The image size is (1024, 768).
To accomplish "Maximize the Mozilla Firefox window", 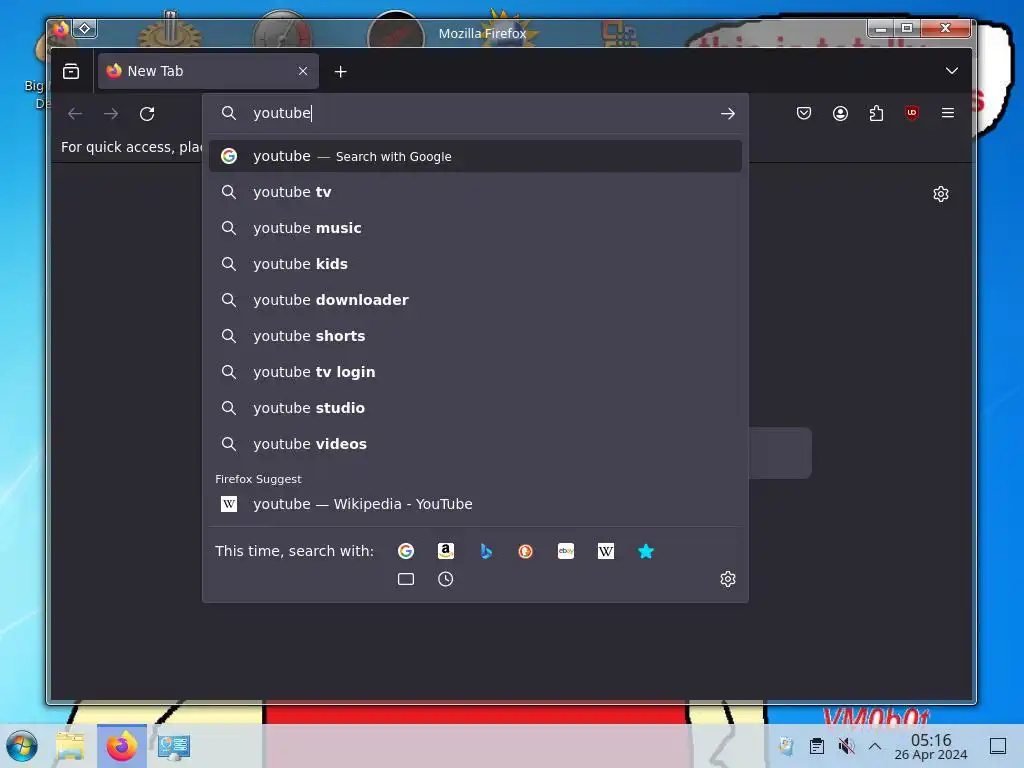I will [906, 28].
